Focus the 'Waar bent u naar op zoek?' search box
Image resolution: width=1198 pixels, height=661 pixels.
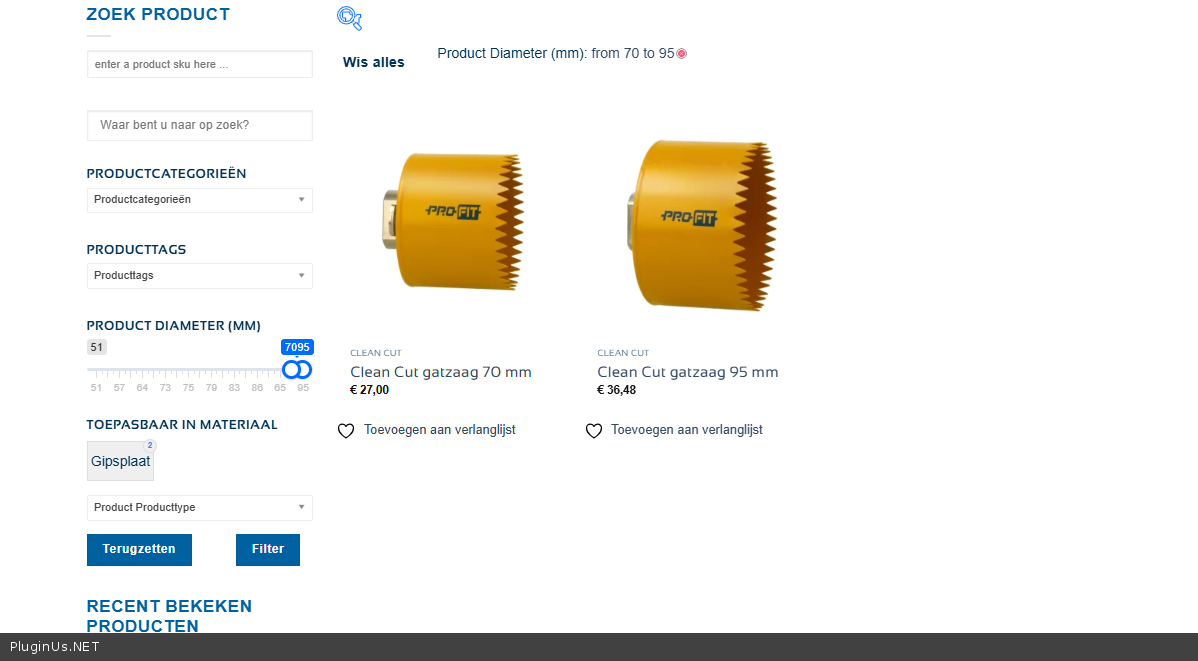(x=200, y=125)
